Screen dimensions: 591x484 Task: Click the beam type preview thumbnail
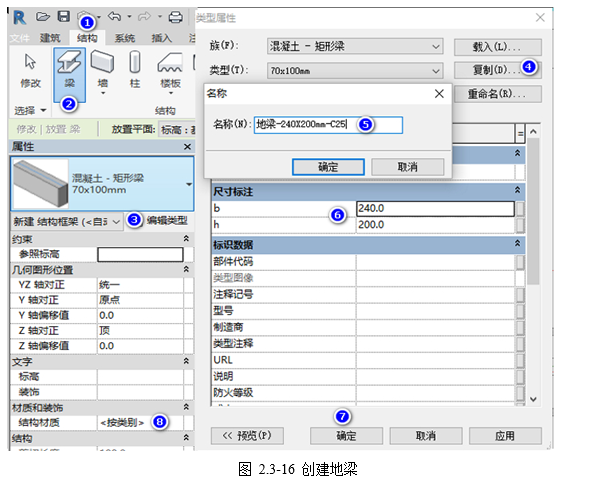[40, 183]
